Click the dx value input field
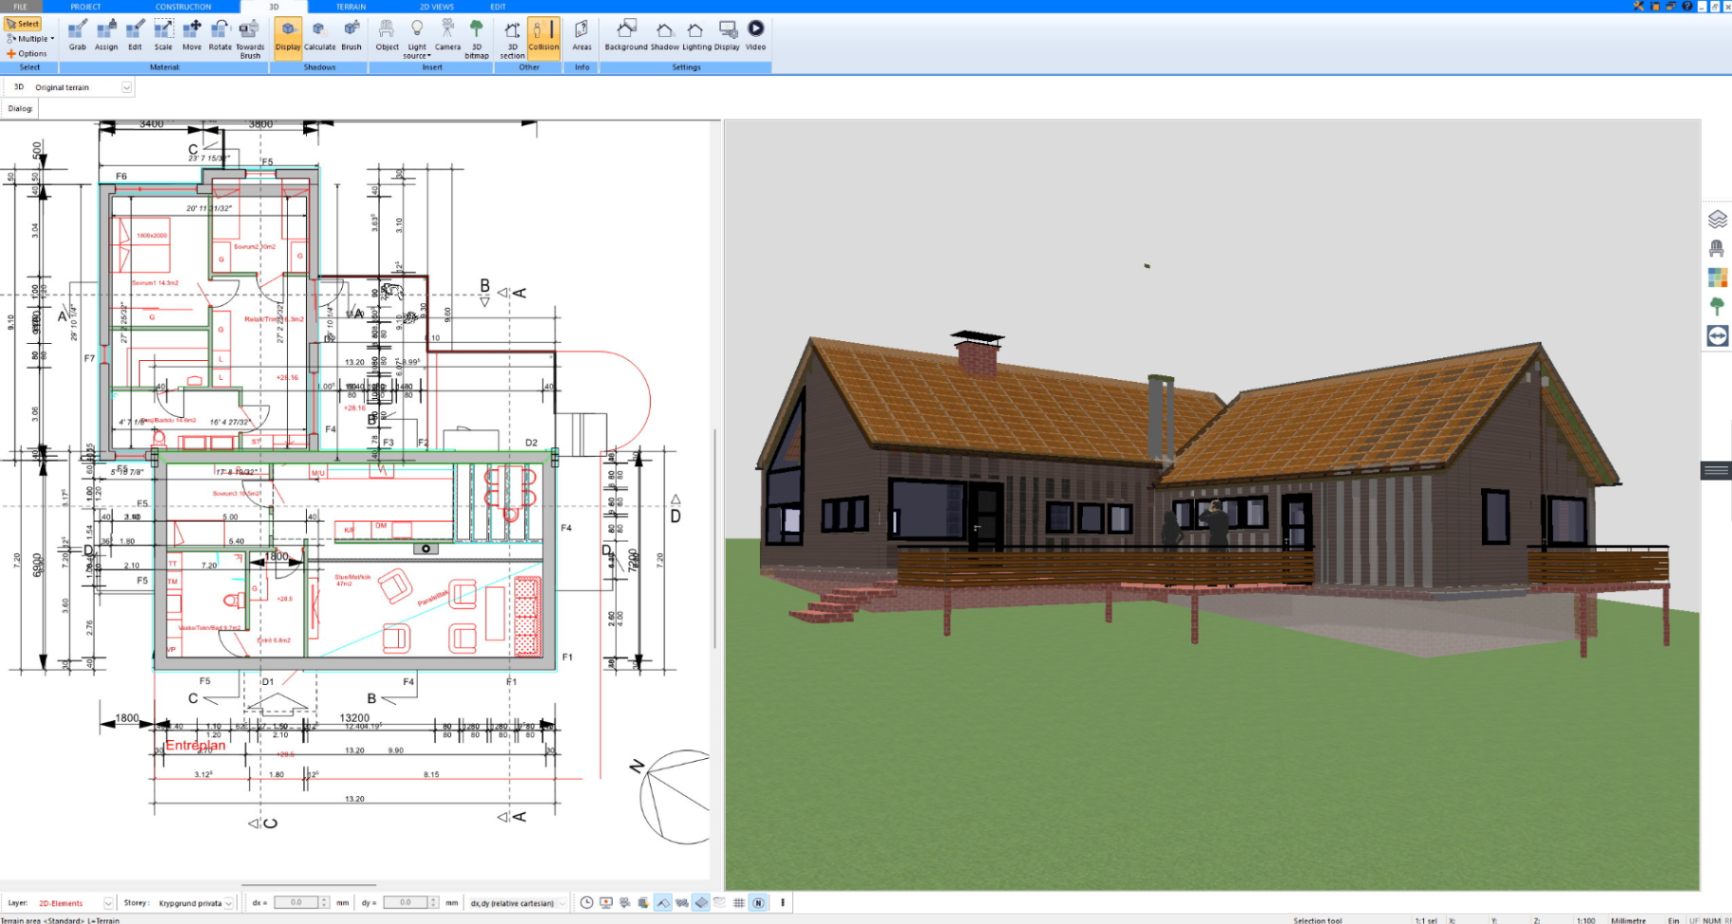The width and height of the screenshot is (1732, 924). coord(296,903)
